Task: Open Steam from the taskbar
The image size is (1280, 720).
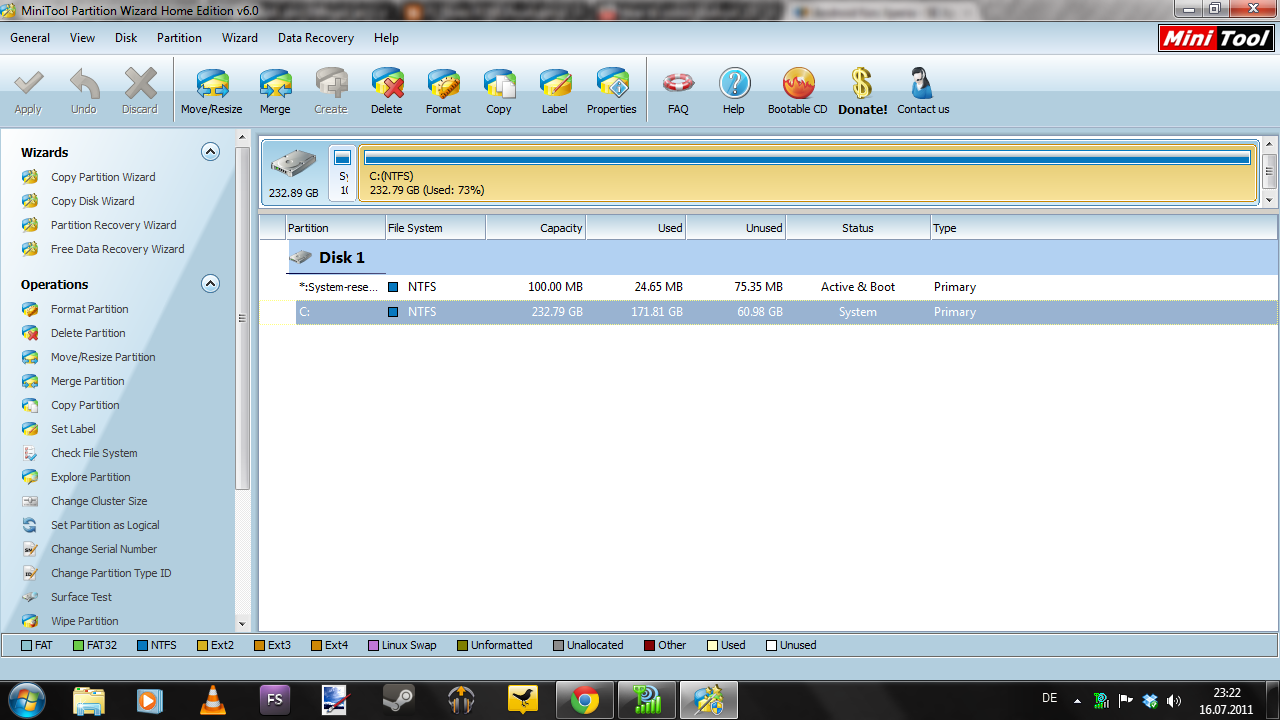Action: point(399,700)
